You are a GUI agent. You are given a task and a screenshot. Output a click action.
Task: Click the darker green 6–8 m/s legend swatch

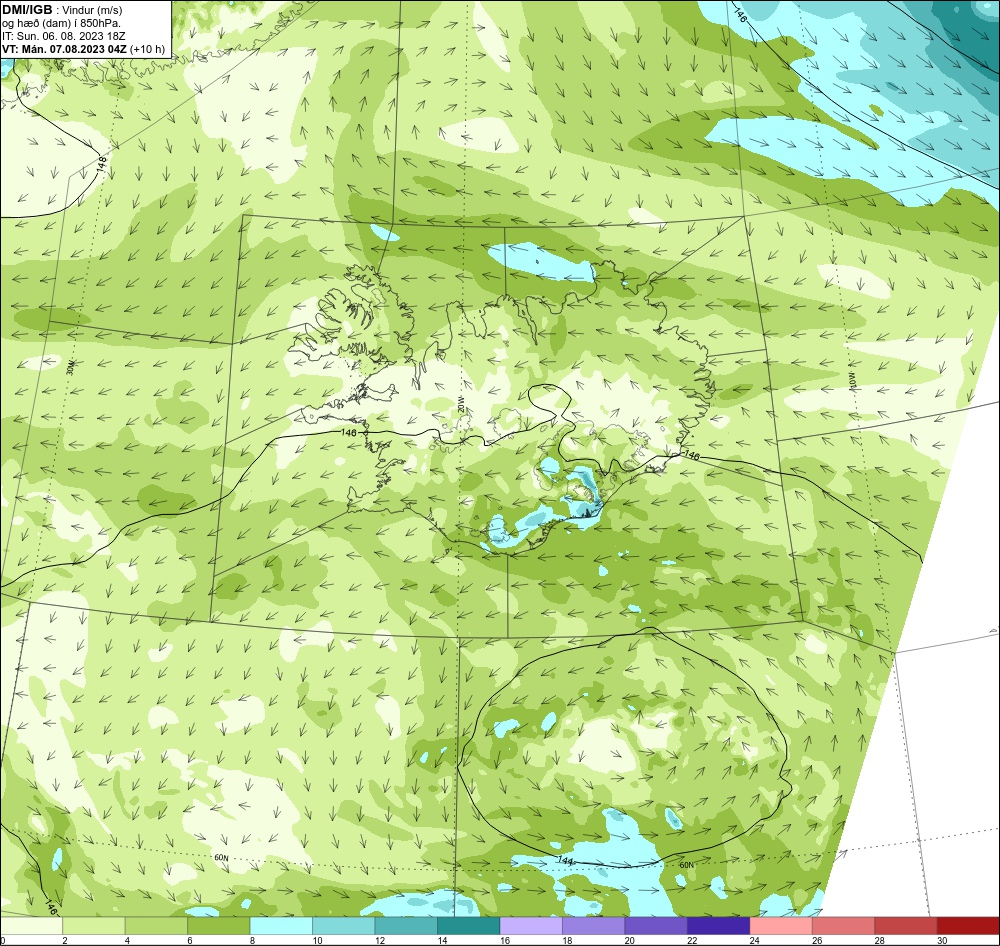tap(219, 926)
